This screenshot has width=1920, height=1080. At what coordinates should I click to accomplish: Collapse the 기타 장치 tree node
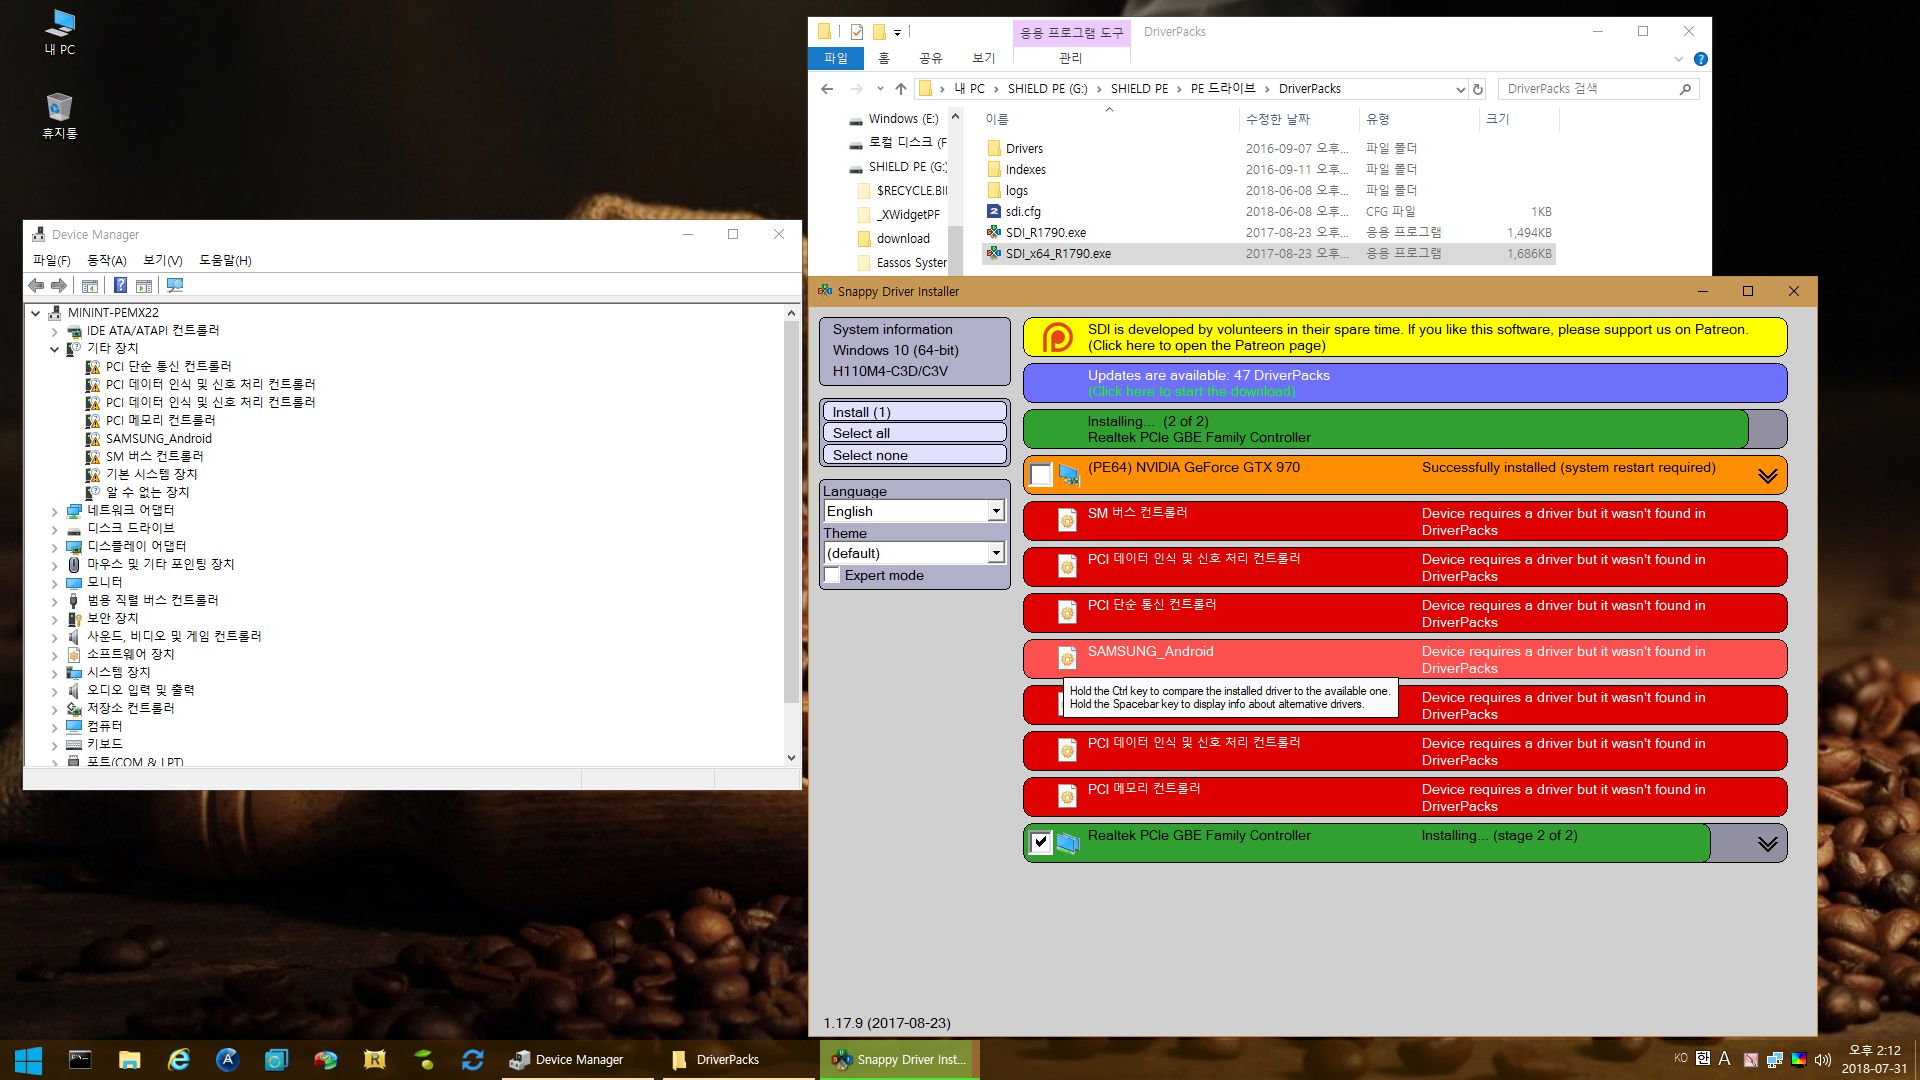55,349
